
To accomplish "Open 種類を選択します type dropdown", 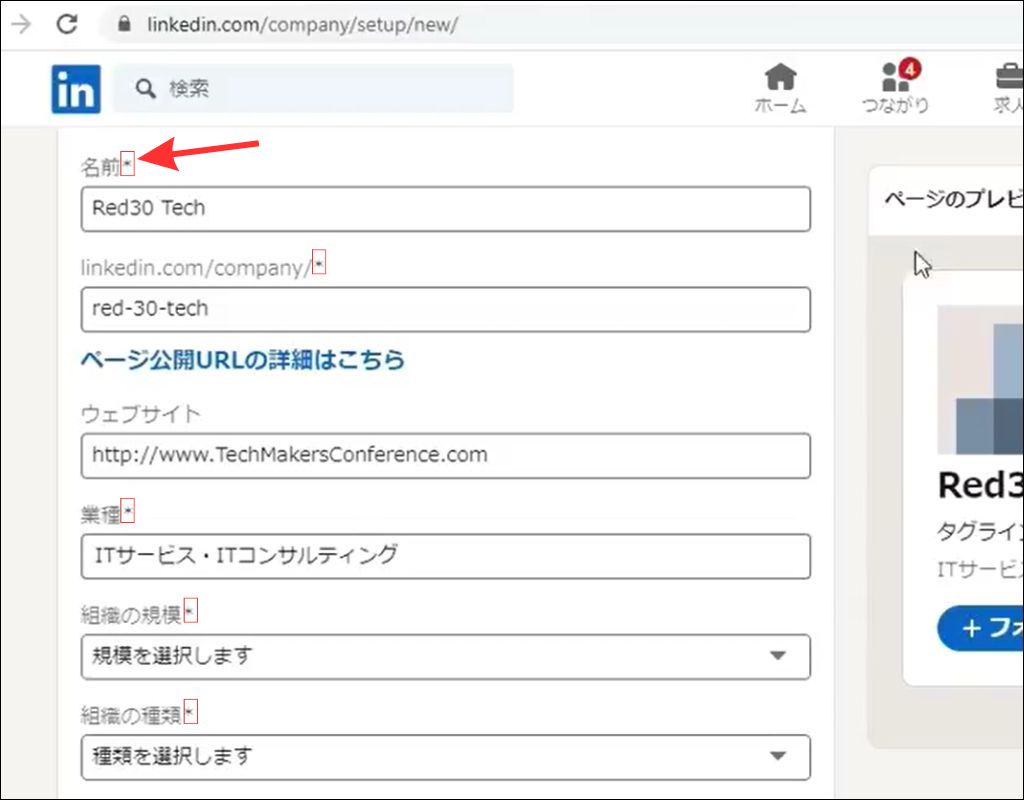I will 445,757.
